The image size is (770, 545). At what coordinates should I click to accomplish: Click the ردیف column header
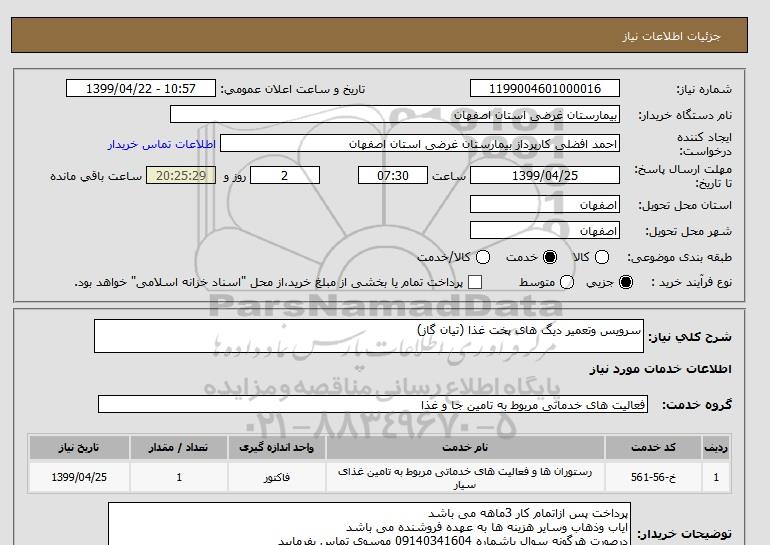click(x=716, y=447)
